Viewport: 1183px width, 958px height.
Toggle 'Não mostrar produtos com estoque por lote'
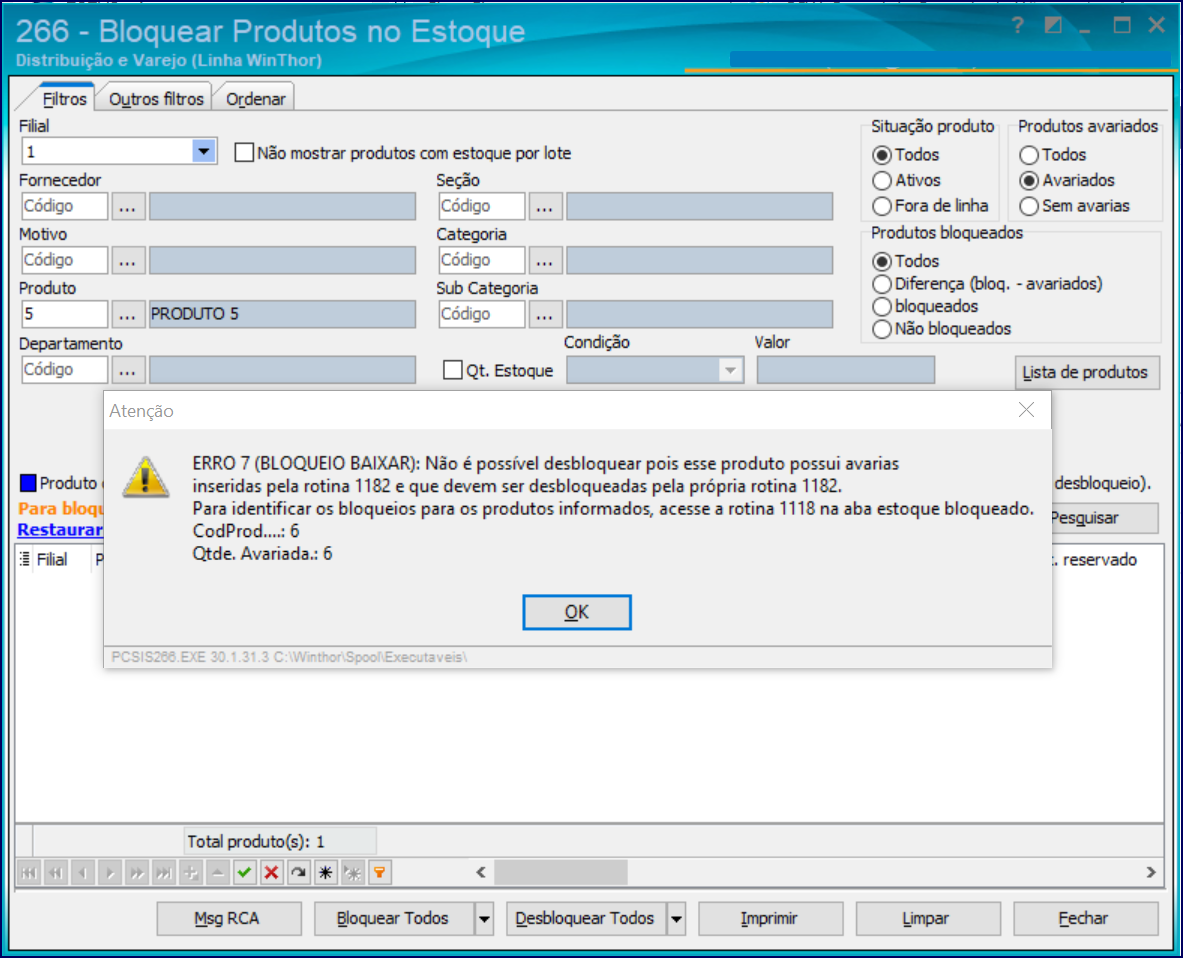click(244, 152)
